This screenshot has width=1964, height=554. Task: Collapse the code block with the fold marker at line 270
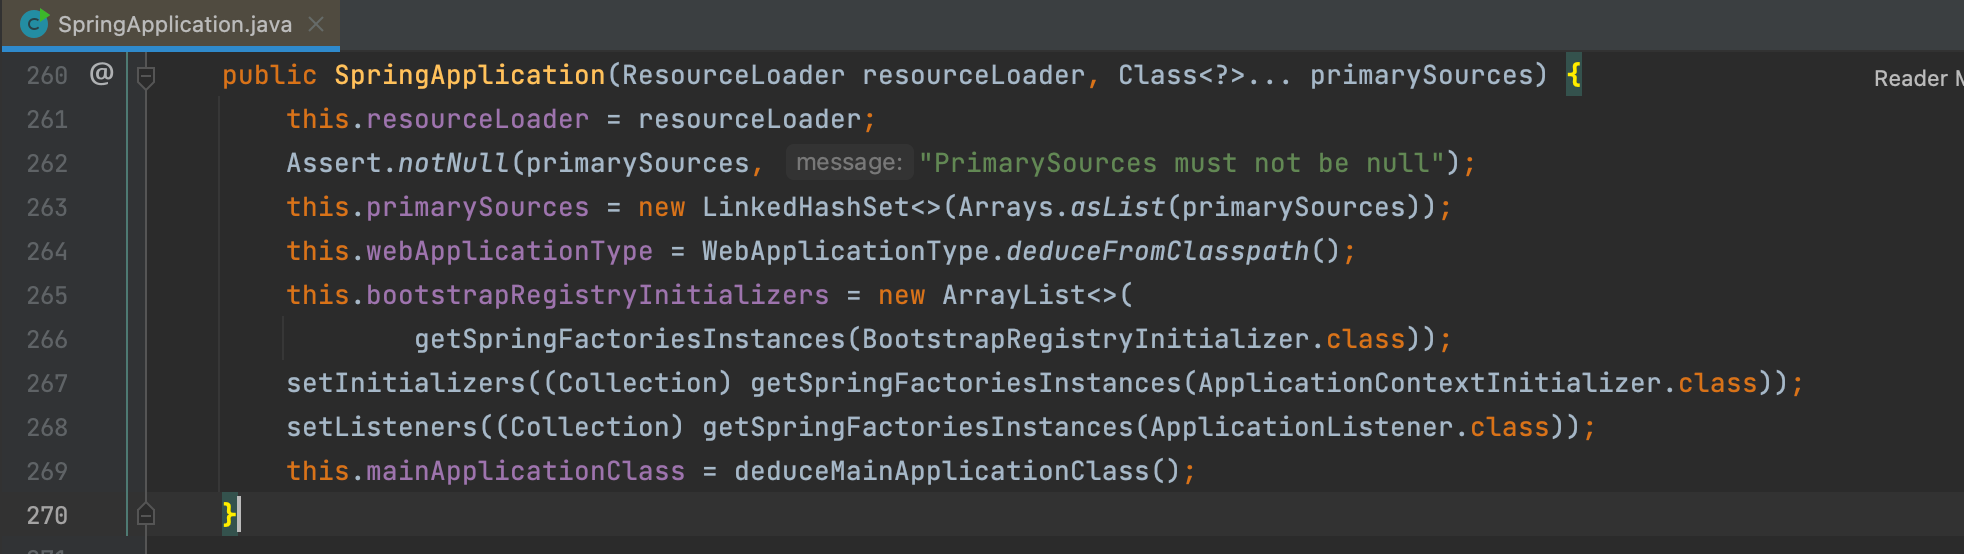point(146,514)
